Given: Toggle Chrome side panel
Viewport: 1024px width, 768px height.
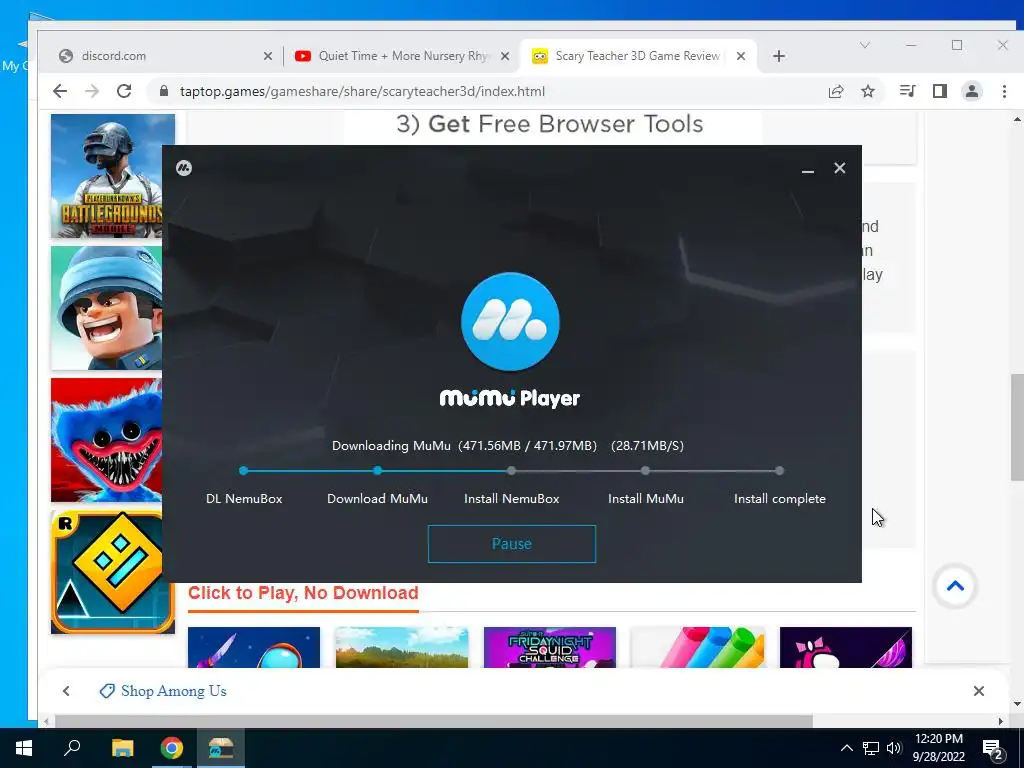Looking at the screenshot, I should click(940, 91).
